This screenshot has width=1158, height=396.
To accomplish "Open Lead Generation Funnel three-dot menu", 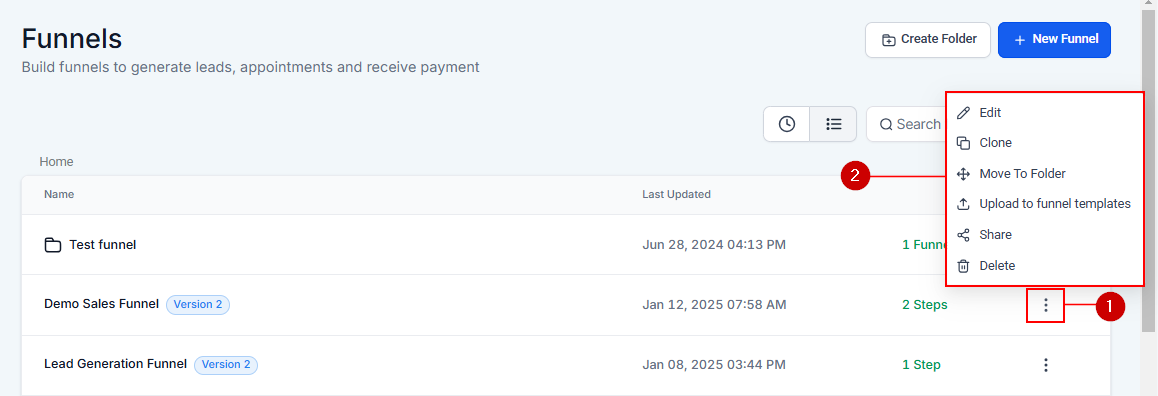I will click(x=1046, y=365).
